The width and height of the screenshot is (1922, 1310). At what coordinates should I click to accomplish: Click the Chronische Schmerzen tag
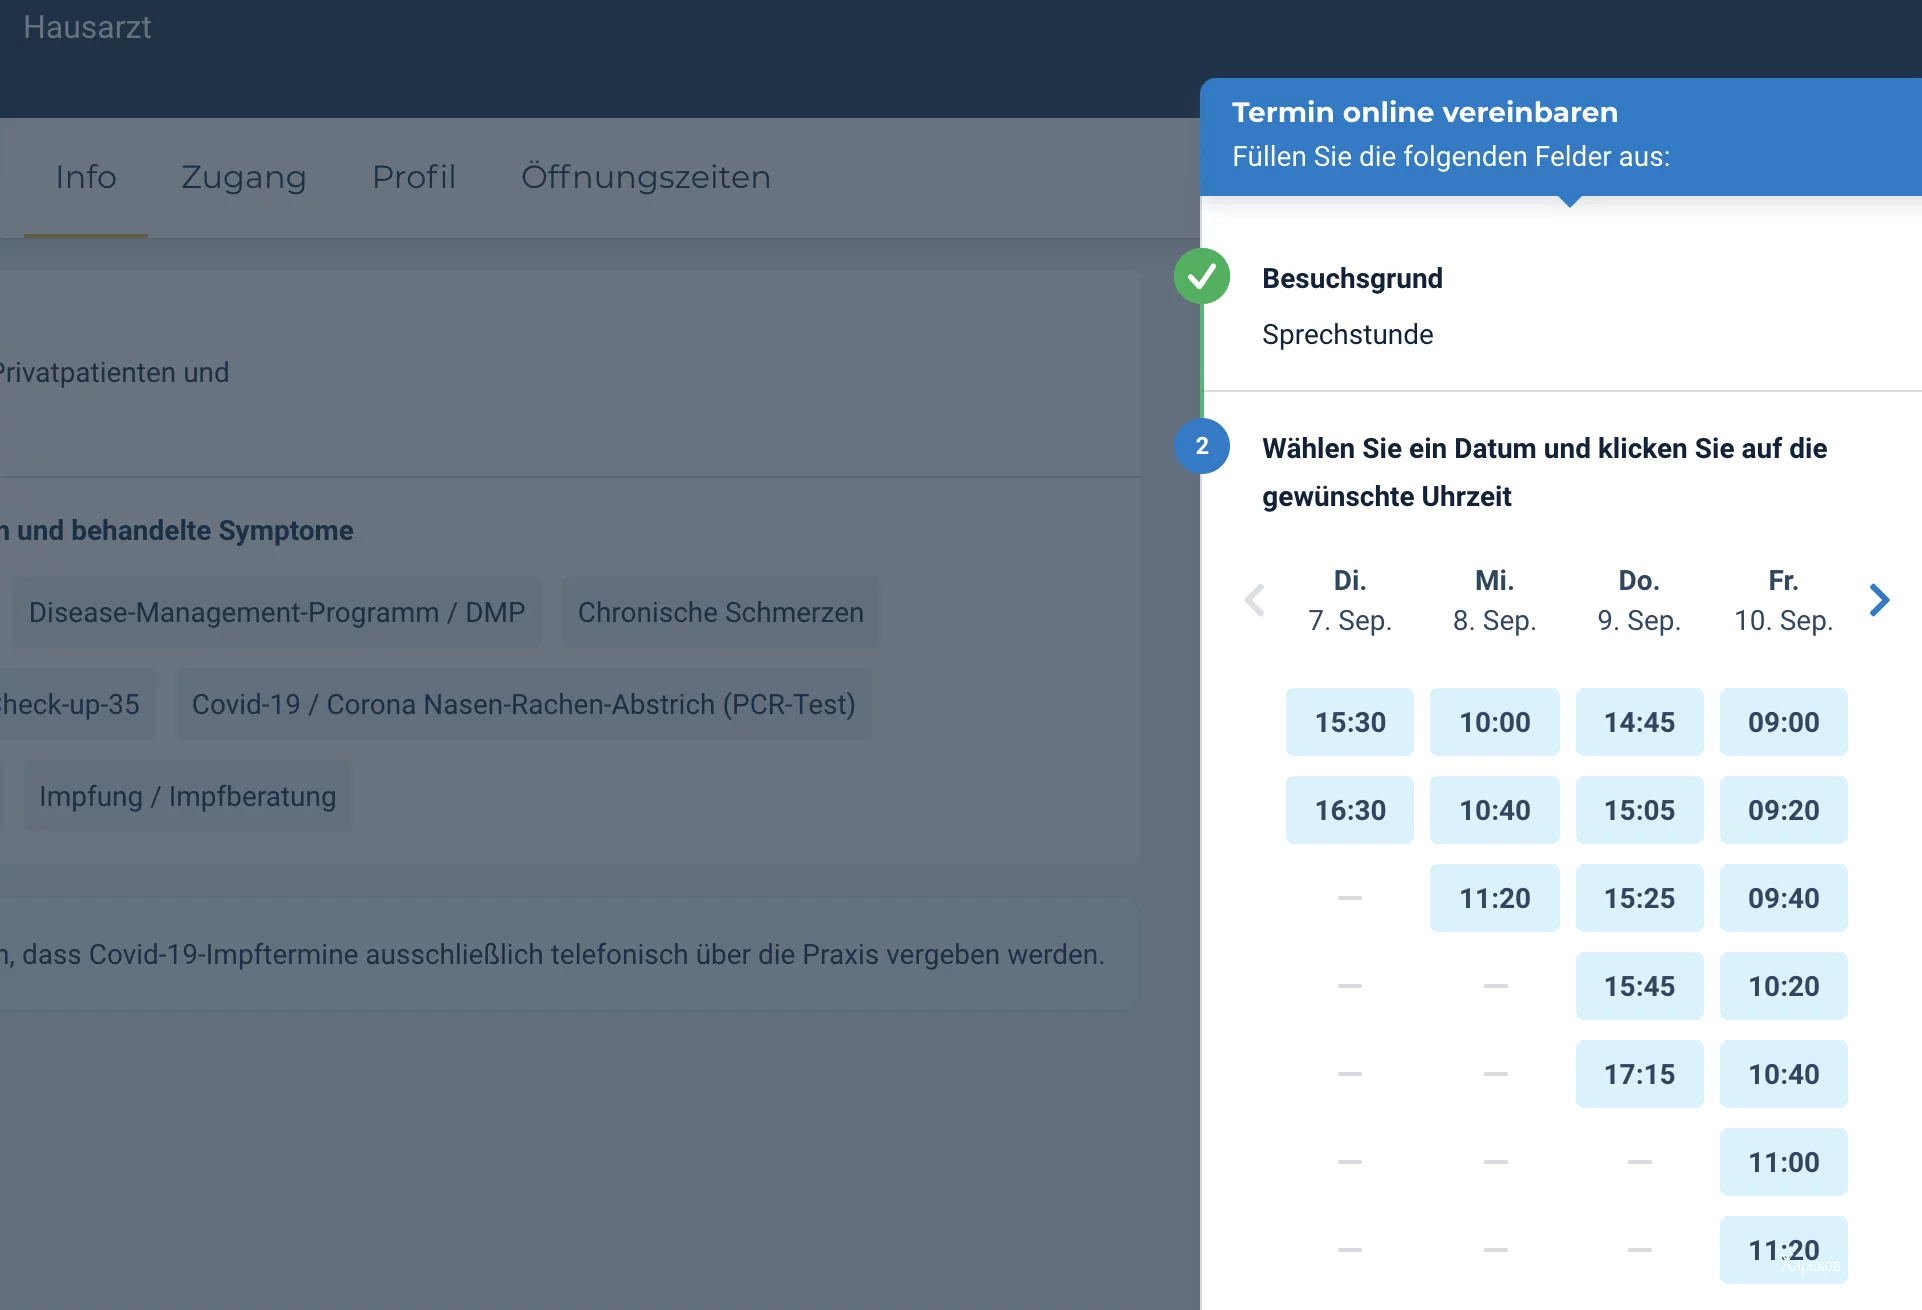721,612
